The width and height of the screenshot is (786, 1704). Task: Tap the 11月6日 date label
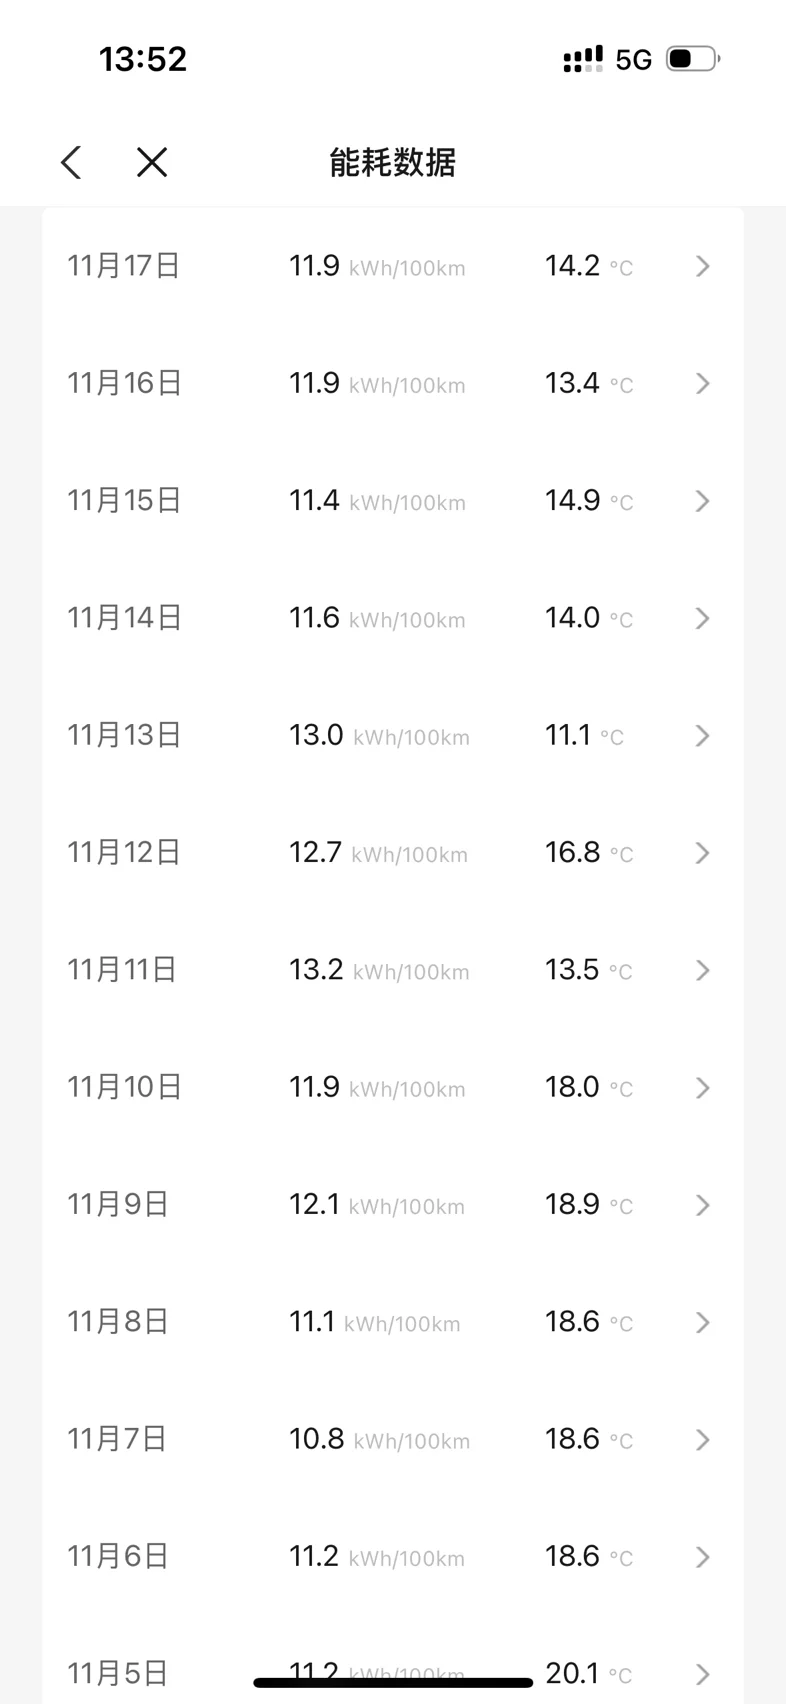pyautogui.click(x=117, y=1557)
